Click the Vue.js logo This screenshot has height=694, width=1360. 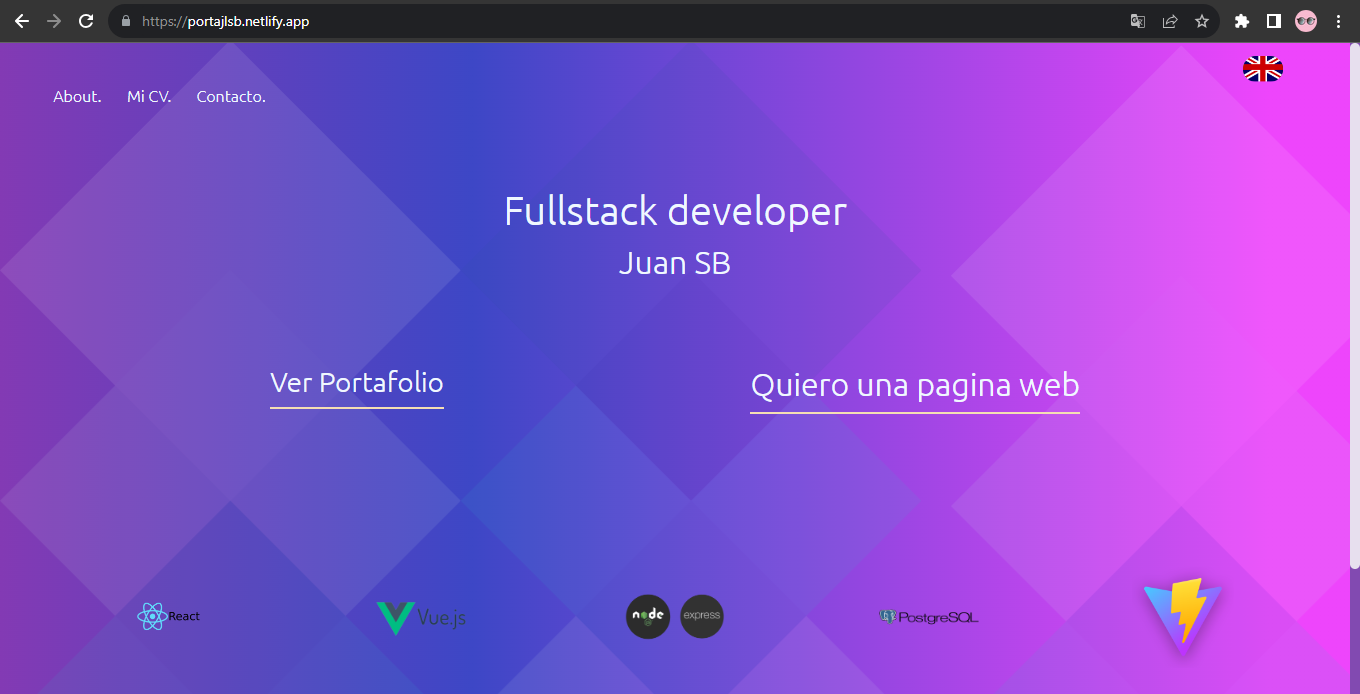(x=421, y=618)
